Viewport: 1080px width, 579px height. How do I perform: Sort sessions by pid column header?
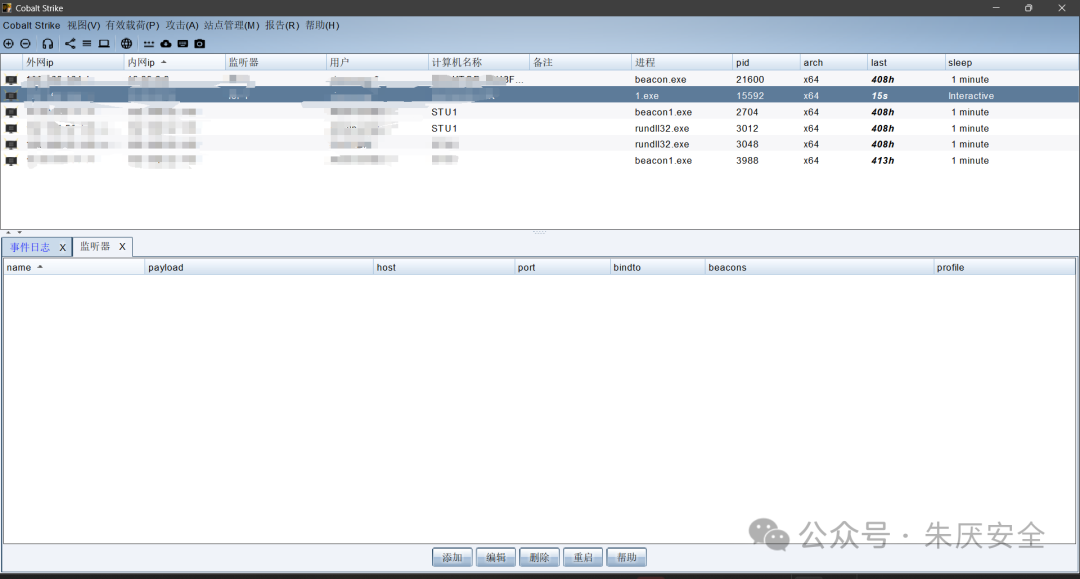coord(765,63)
